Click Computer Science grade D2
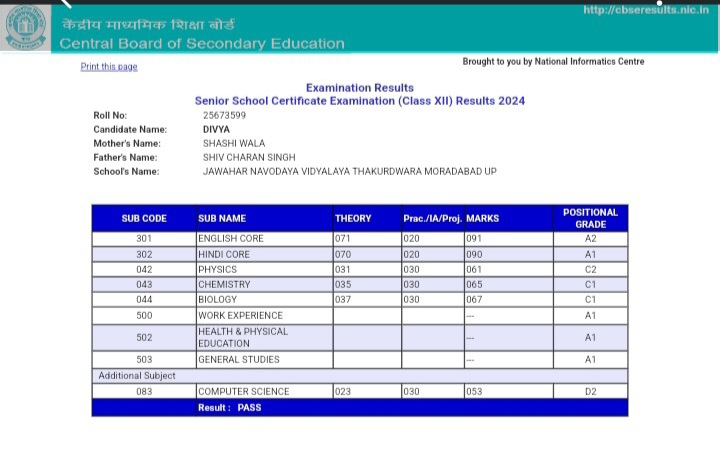 591,392
